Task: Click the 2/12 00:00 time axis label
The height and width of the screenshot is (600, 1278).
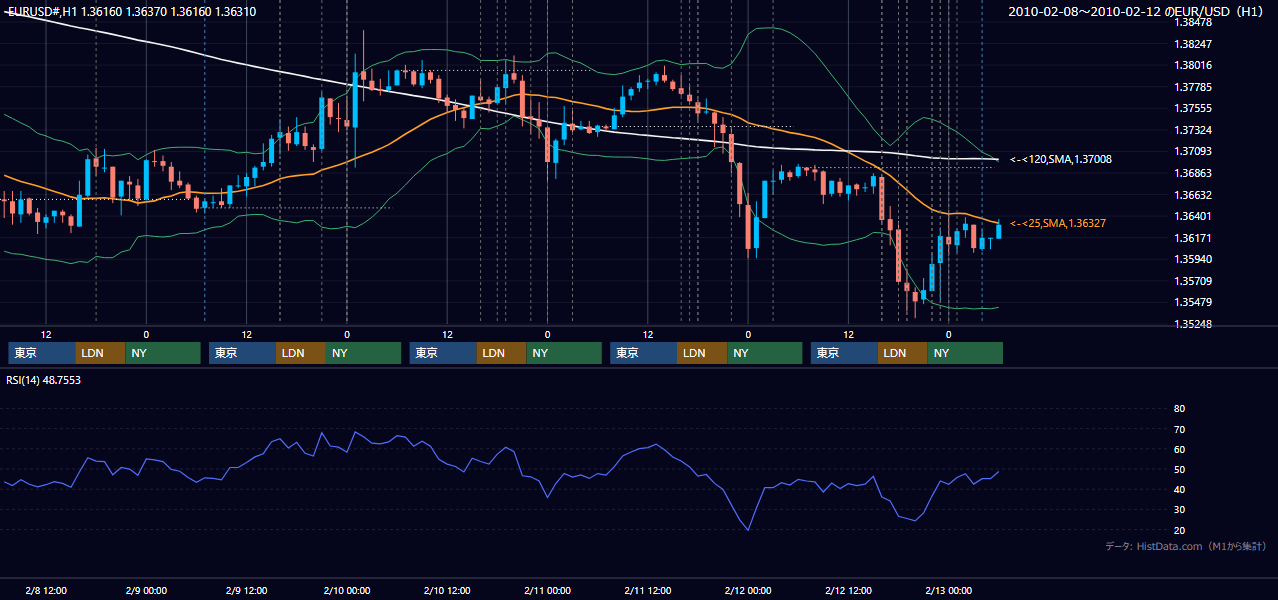Action: coord(747,591)
